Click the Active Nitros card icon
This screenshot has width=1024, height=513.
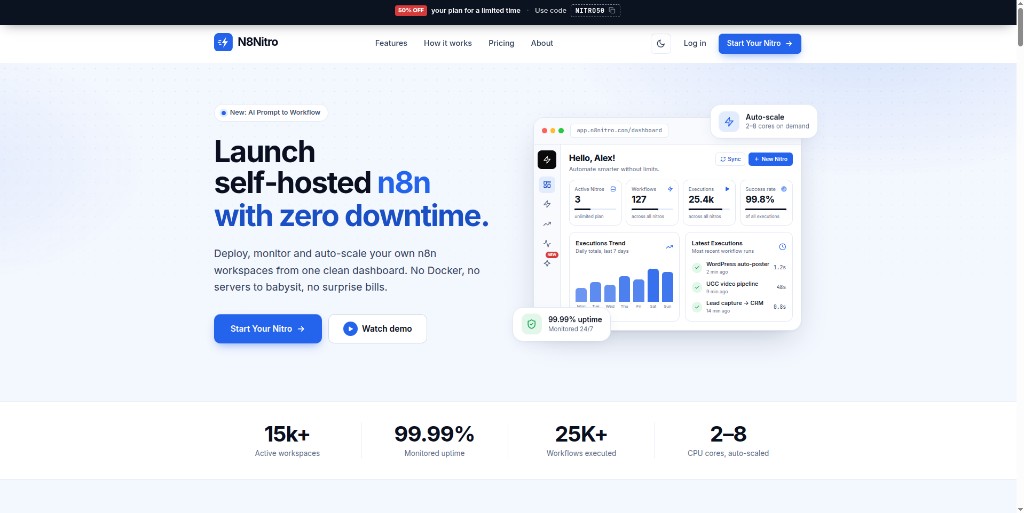(613, 189)
